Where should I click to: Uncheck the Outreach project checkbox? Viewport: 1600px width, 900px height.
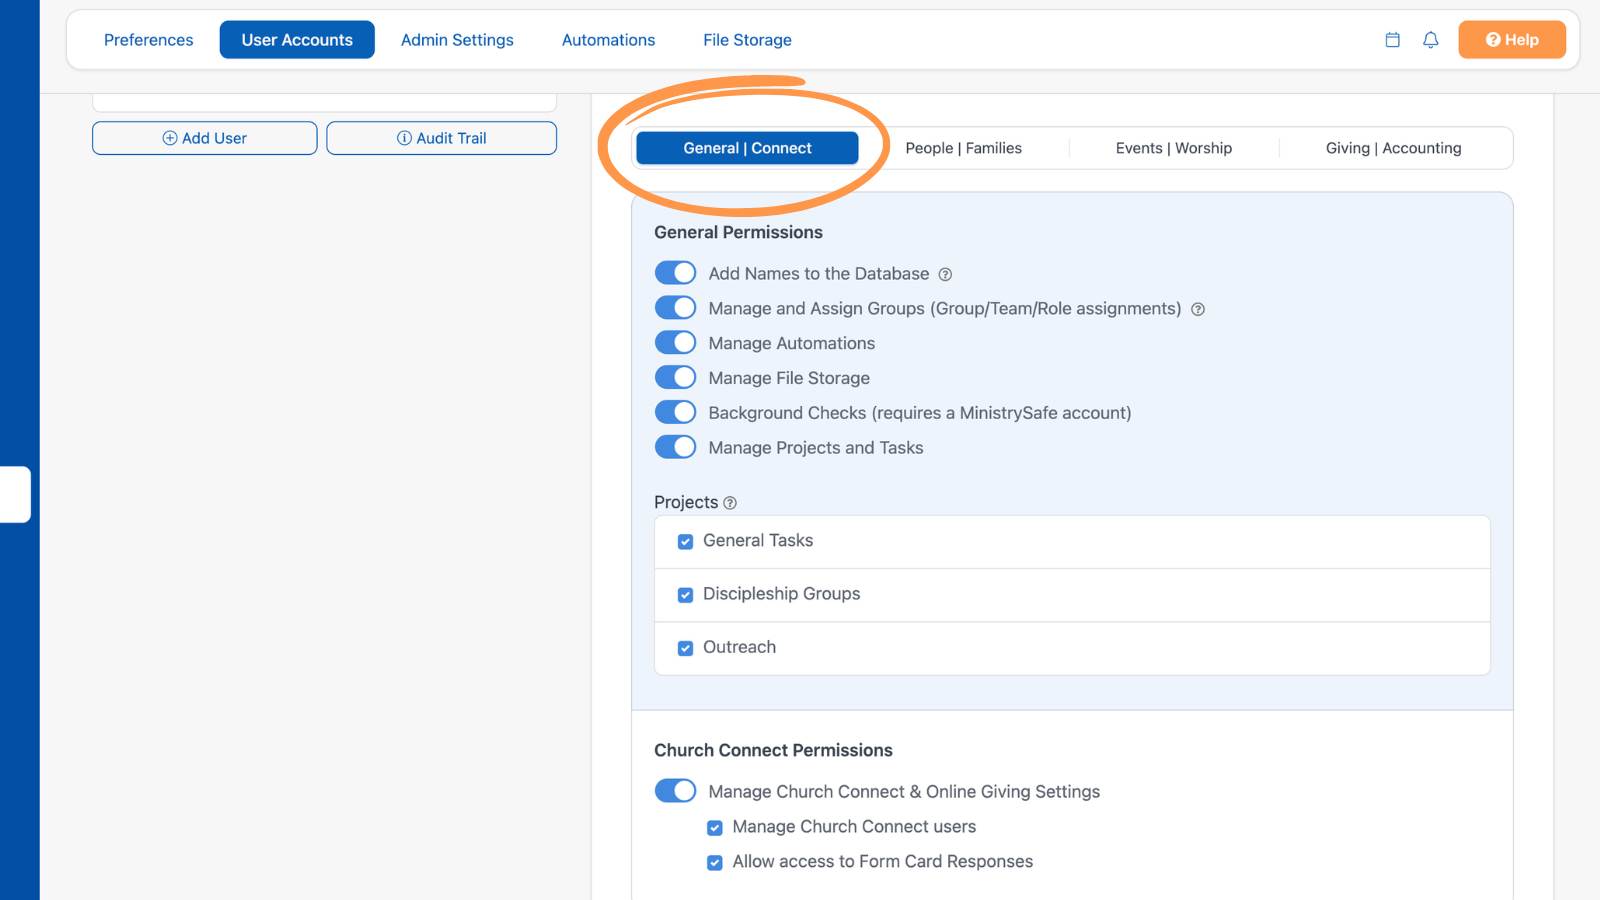click(x=685, y=648)
